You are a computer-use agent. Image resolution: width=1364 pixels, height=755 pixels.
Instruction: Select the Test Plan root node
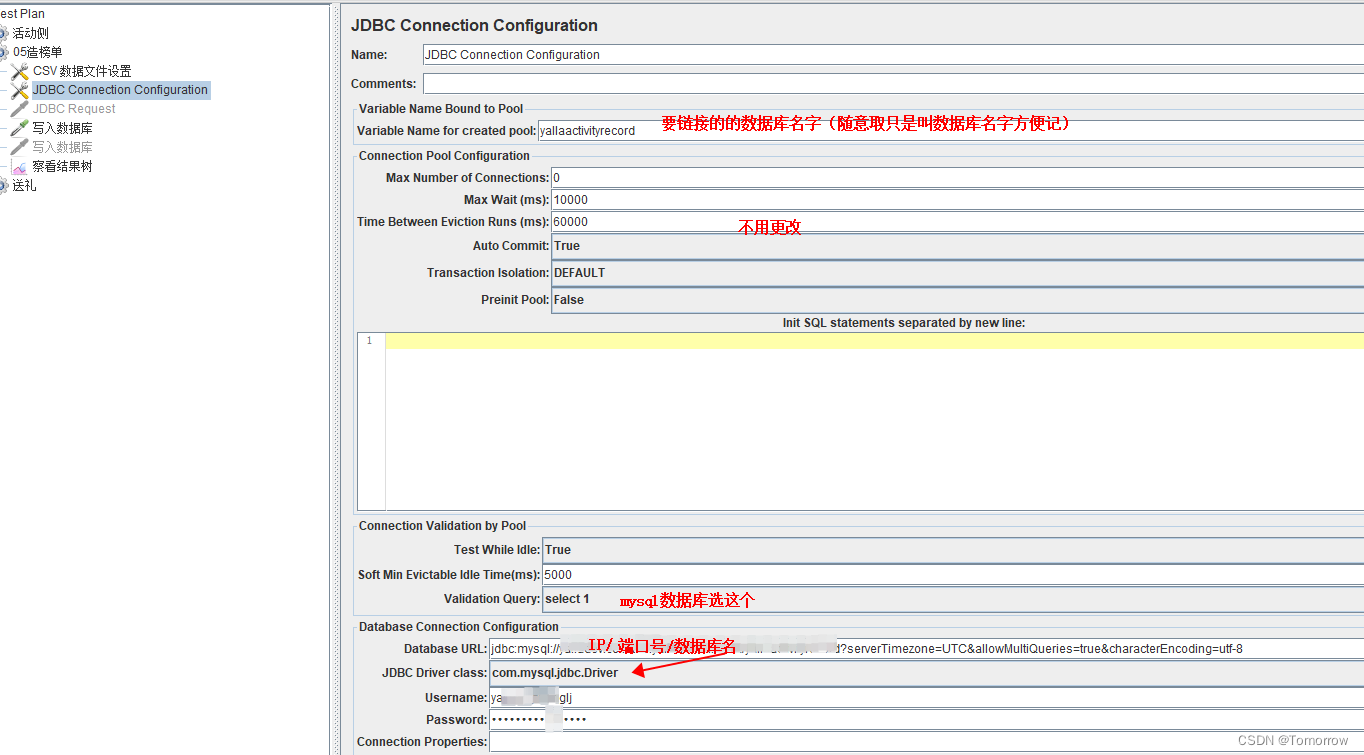click(x=20, y=13)
